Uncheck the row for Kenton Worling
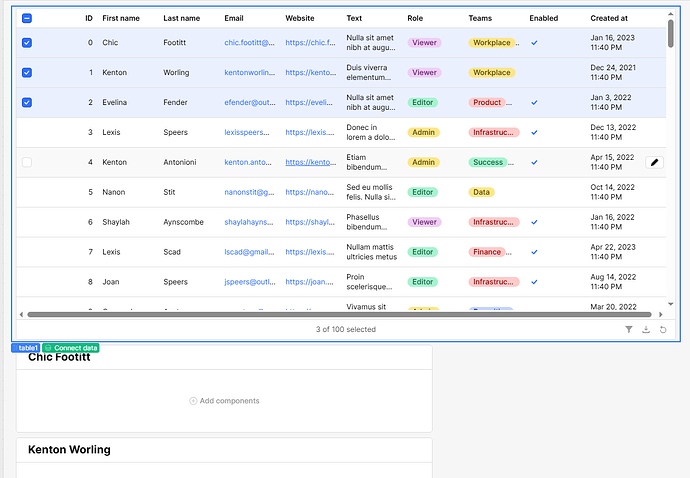The height and width of the screenshot is (478, 690). click(27, 73)
